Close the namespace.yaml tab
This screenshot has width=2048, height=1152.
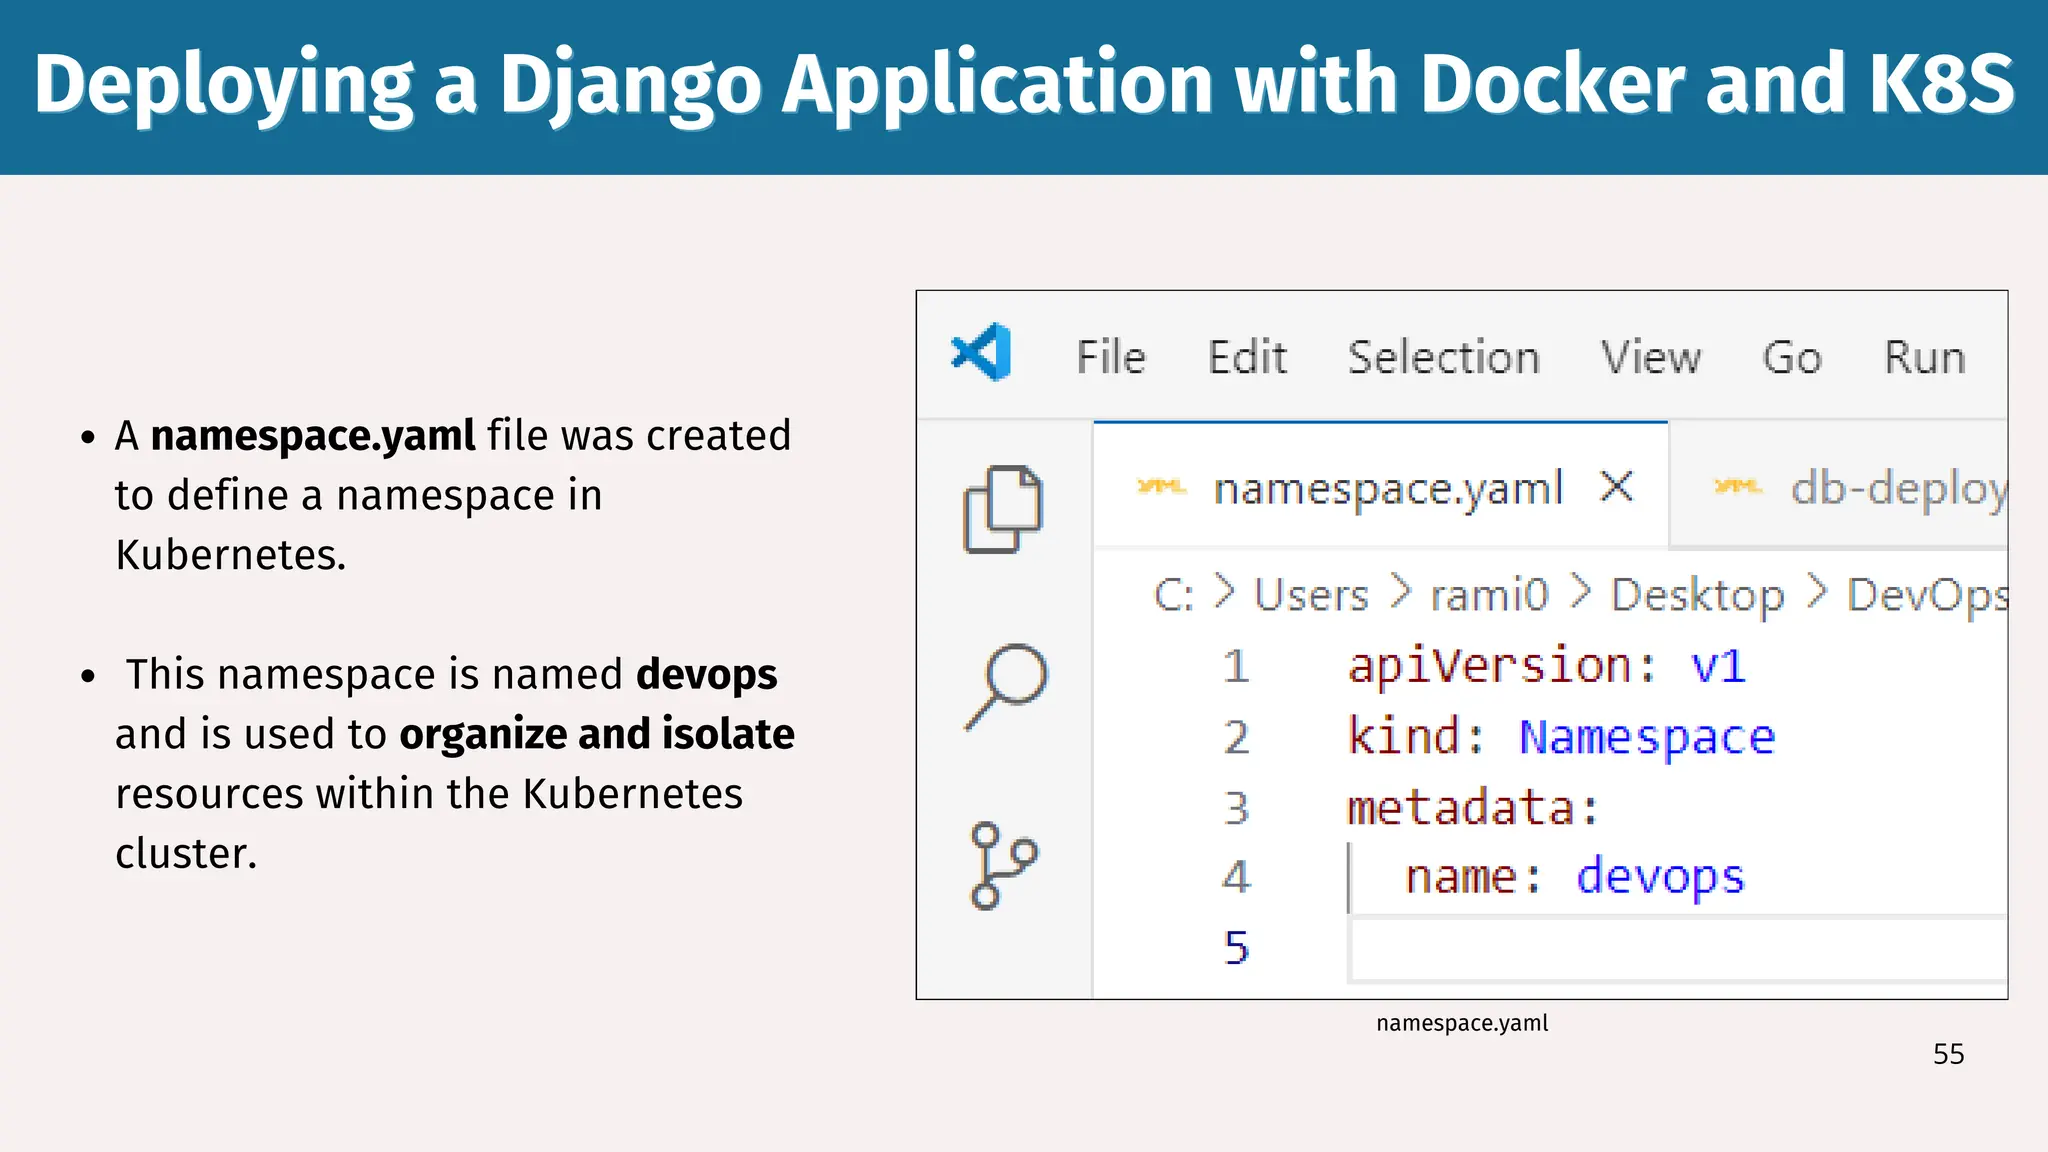[1617, 487]
